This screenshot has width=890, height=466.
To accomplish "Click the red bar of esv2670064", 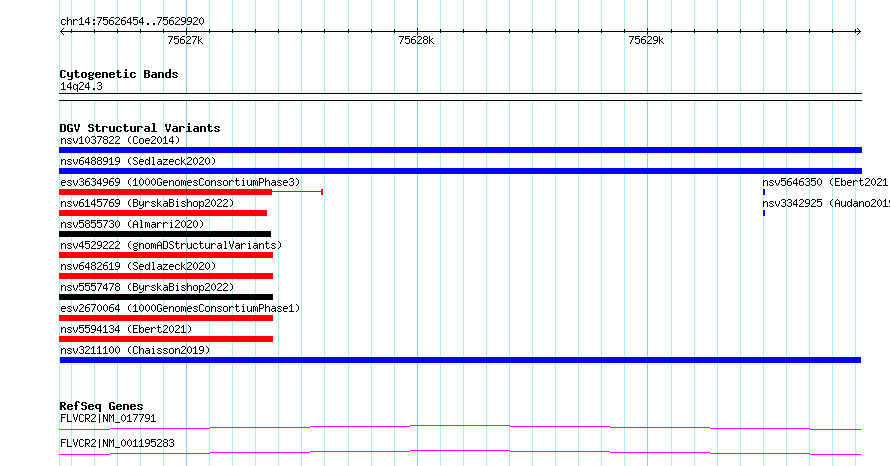I will coord(166,318).
